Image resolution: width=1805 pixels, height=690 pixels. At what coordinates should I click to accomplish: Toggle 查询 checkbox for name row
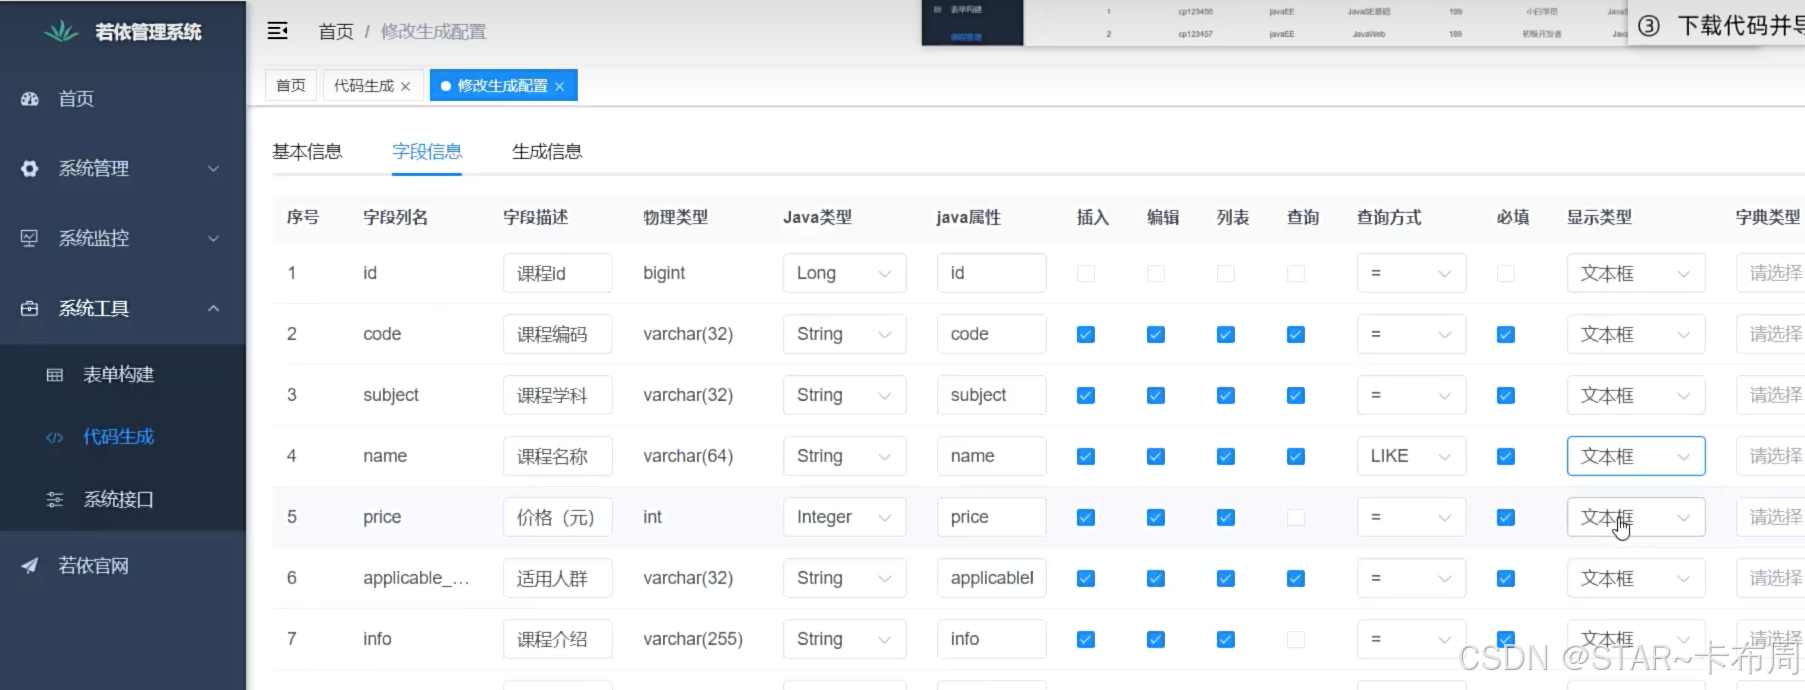(x=1296, y=457)
